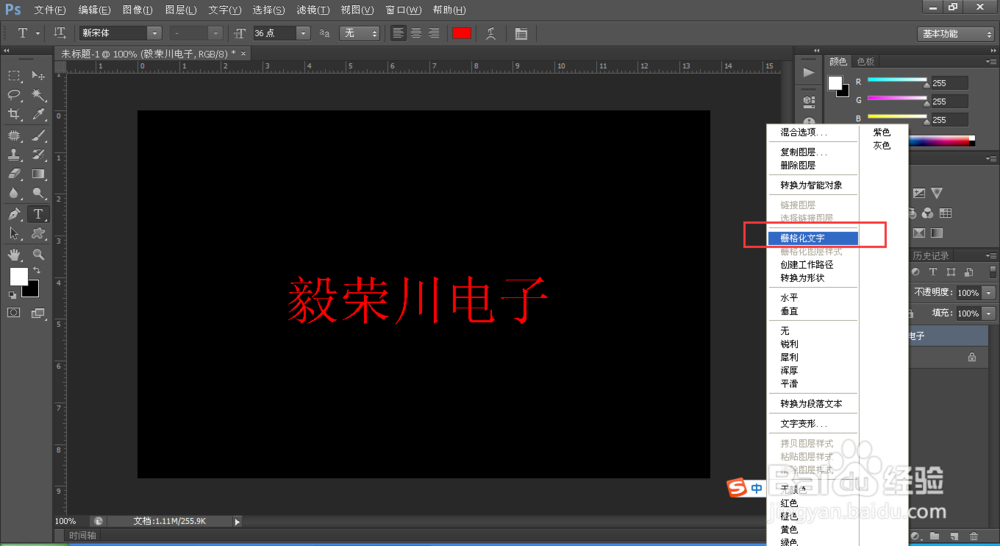Choose 转换为段落文本 from context menu
This screenshot has width=1000, height=546.
click(x=813, y=404)
